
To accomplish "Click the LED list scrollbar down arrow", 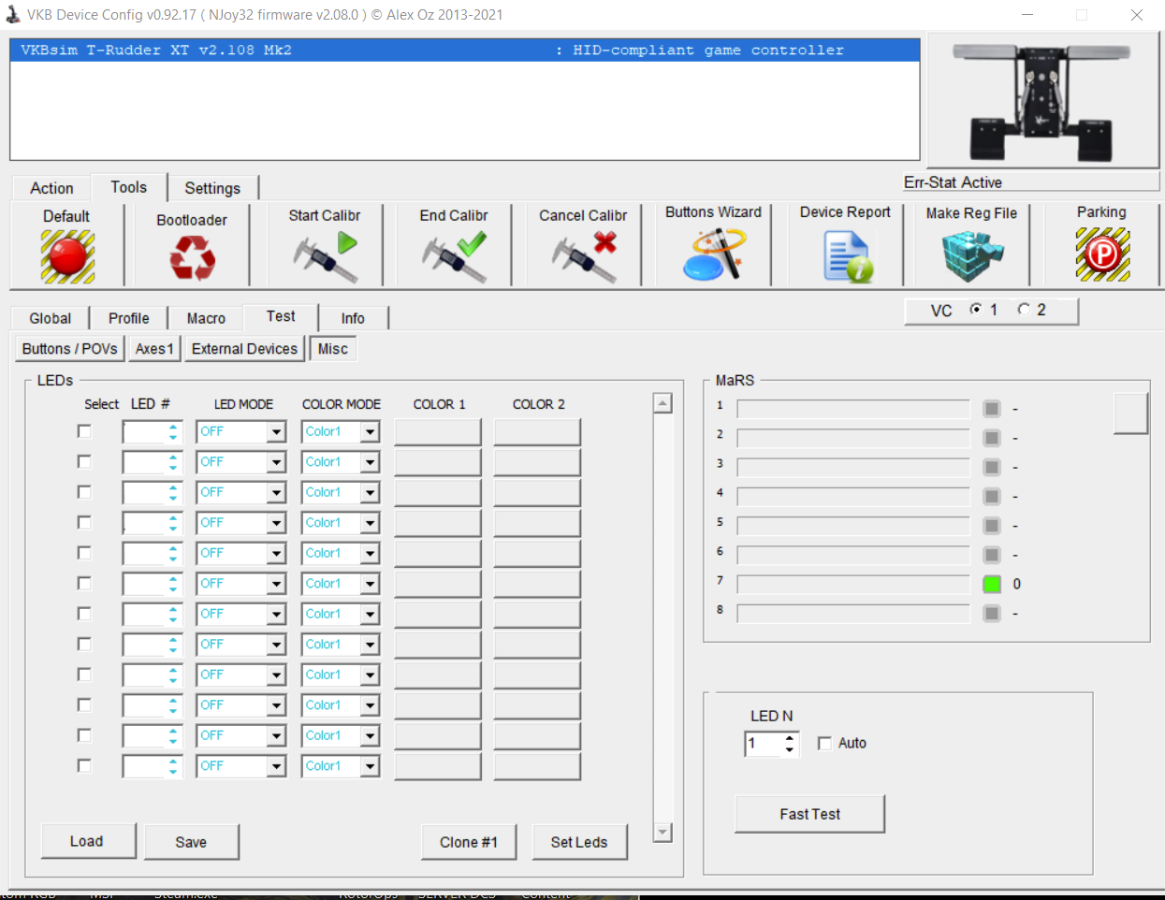I will (662, 832).
